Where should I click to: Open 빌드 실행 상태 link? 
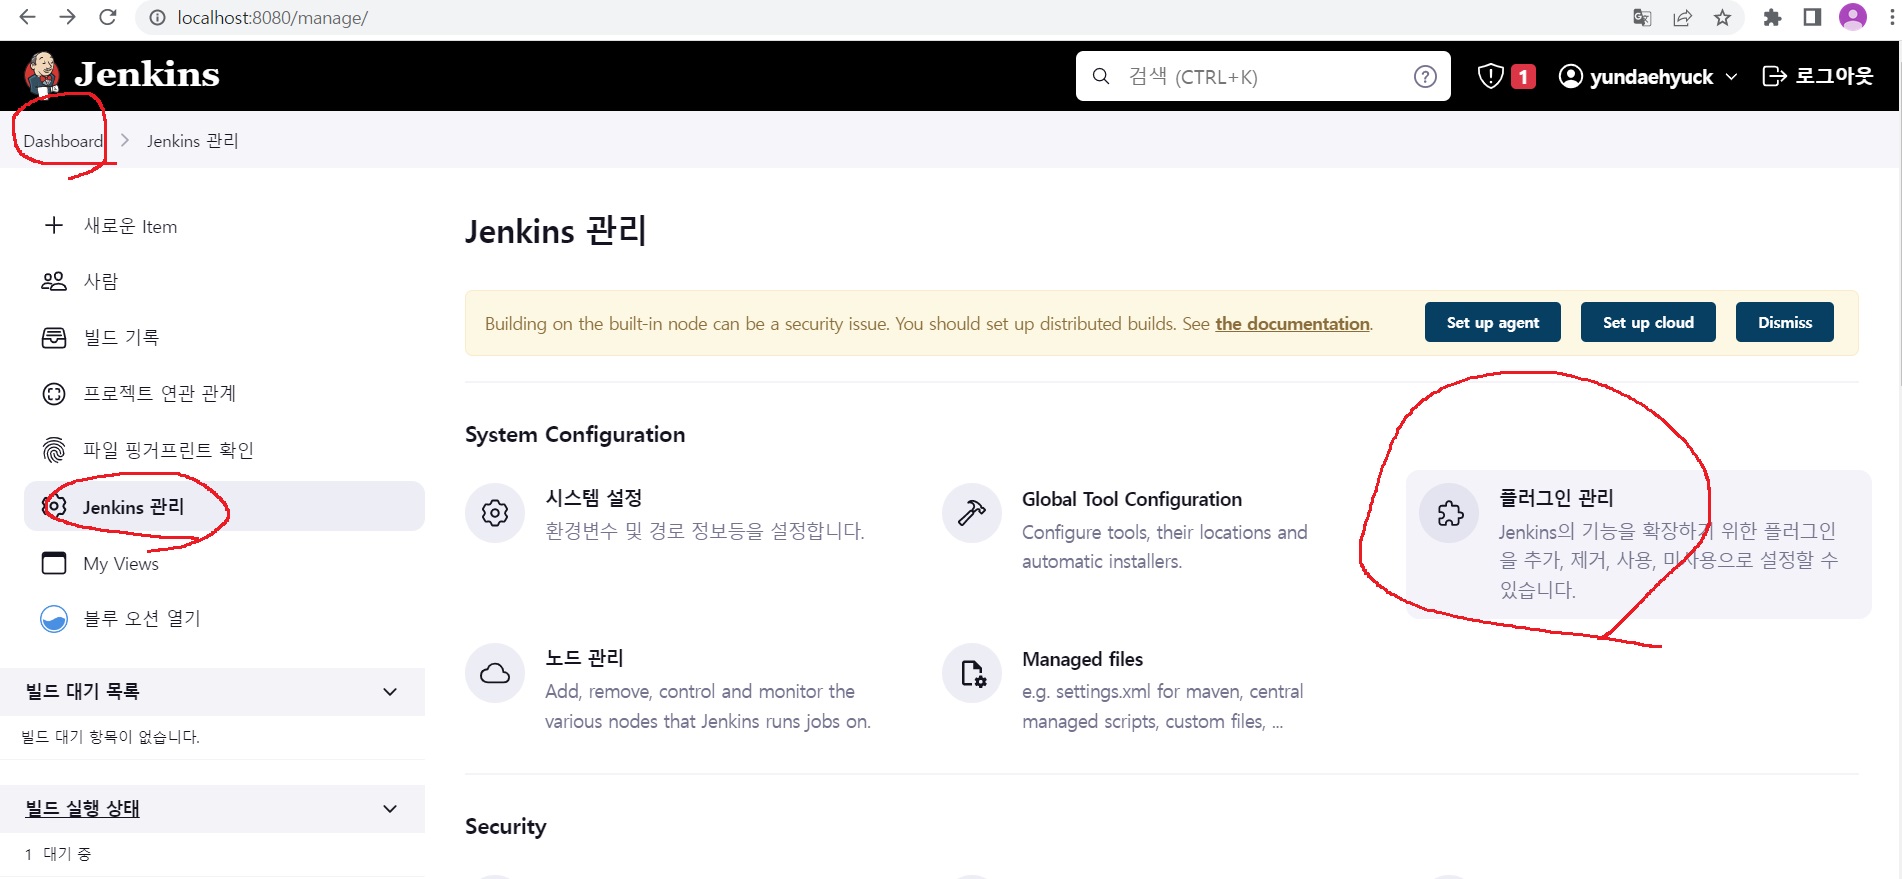point(82,808)
